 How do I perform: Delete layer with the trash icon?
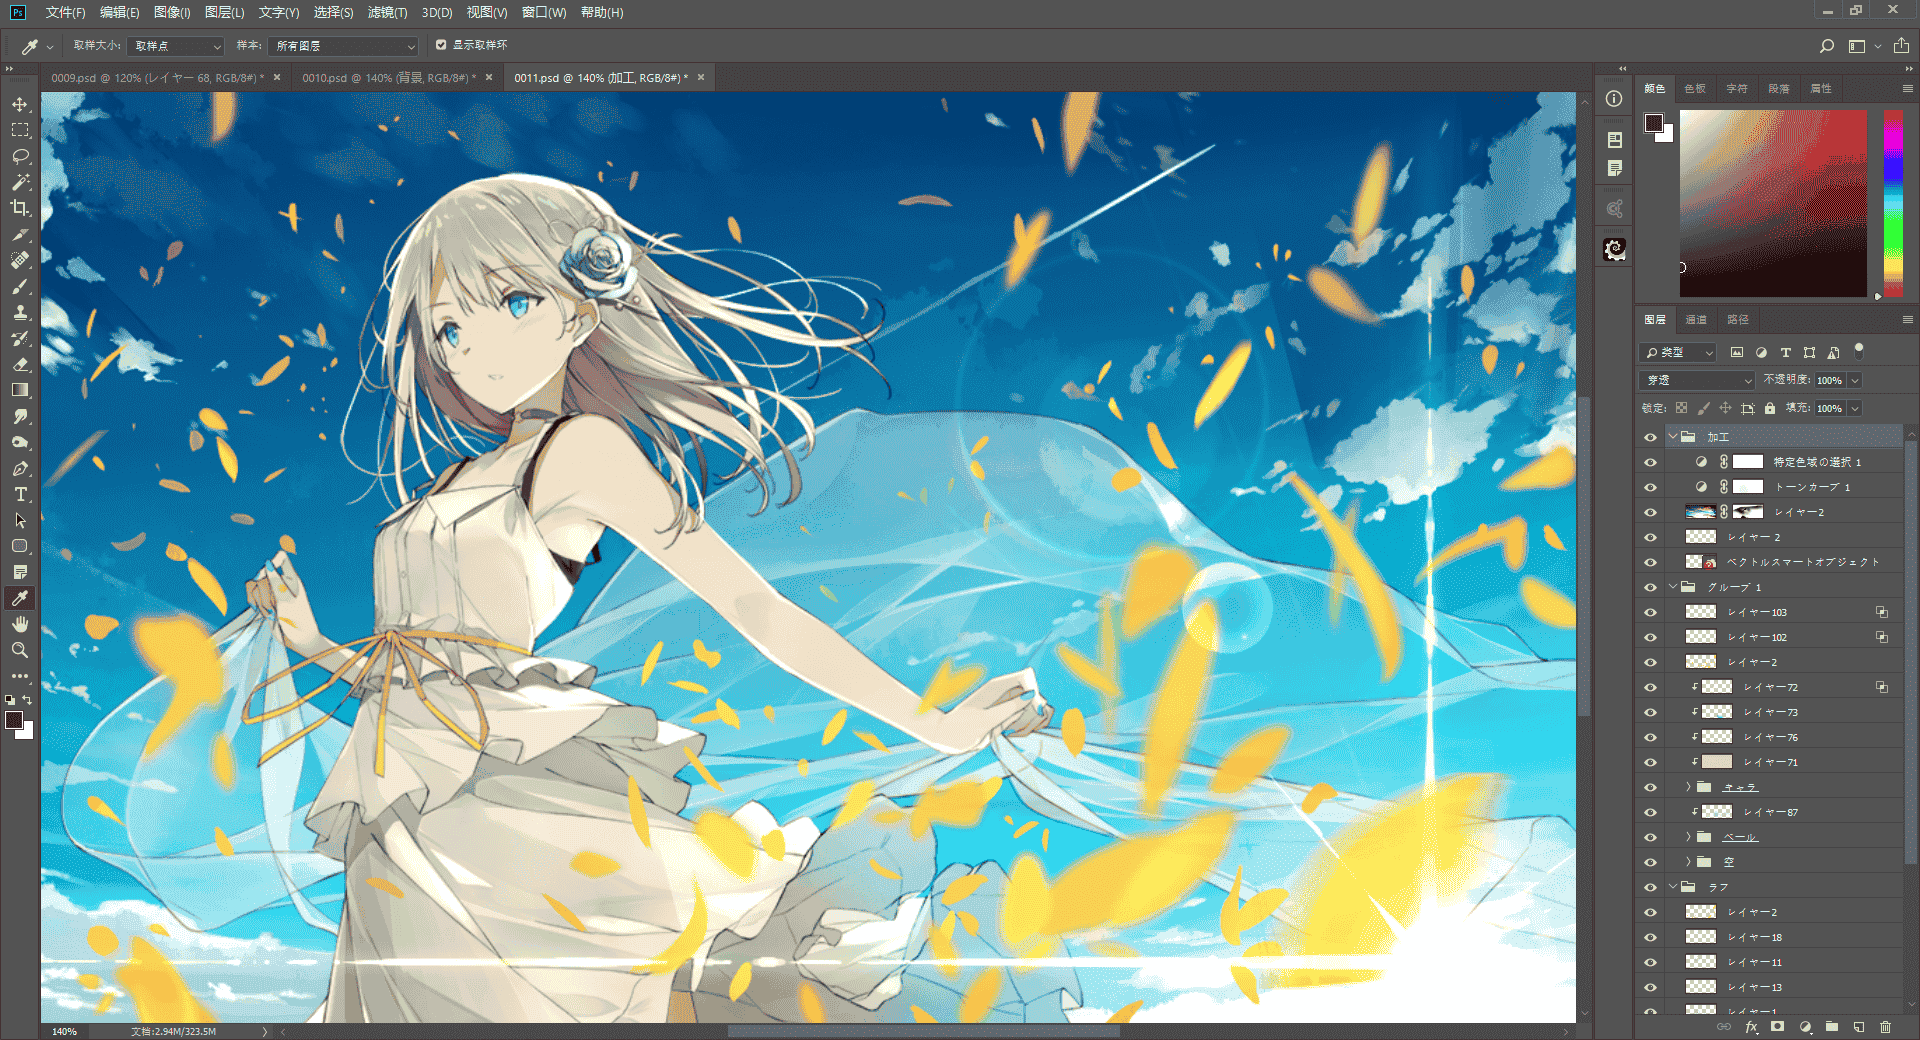pyautogui.click(x=1885, y=1027)
